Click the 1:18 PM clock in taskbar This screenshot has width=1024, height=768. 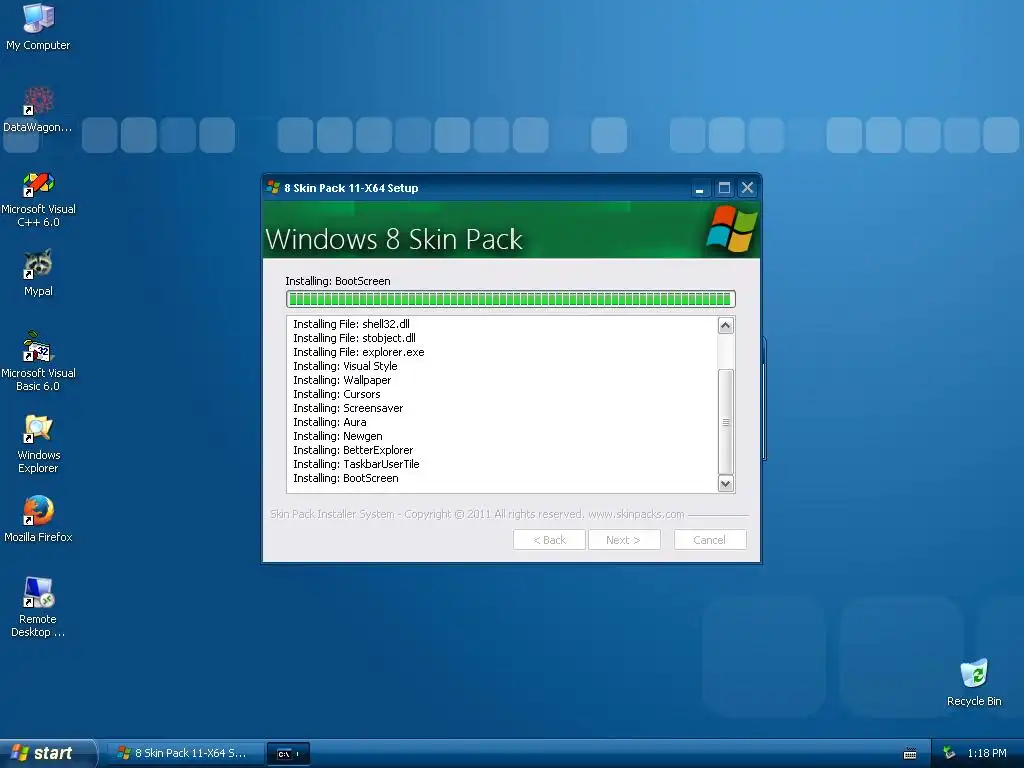987,753
